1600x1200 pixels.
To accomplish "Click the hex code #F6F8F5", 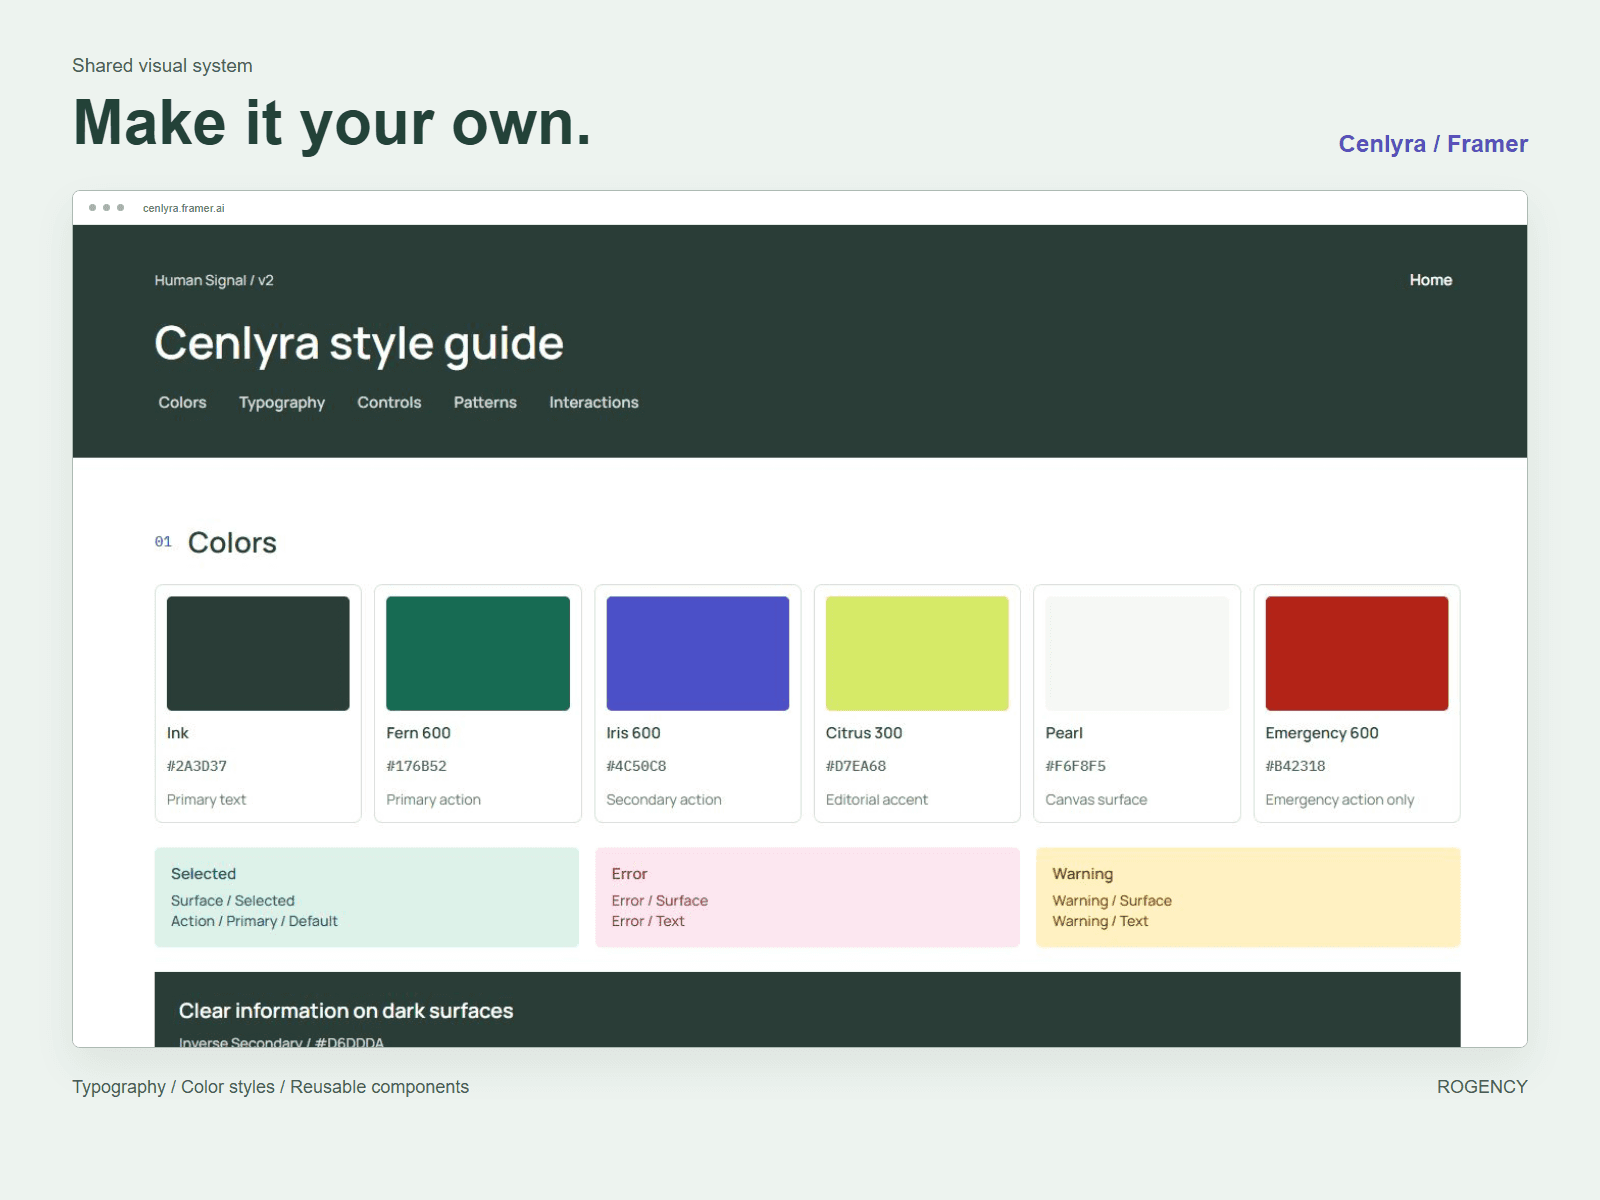I will pyautogui.click(x=1076, y=766).
